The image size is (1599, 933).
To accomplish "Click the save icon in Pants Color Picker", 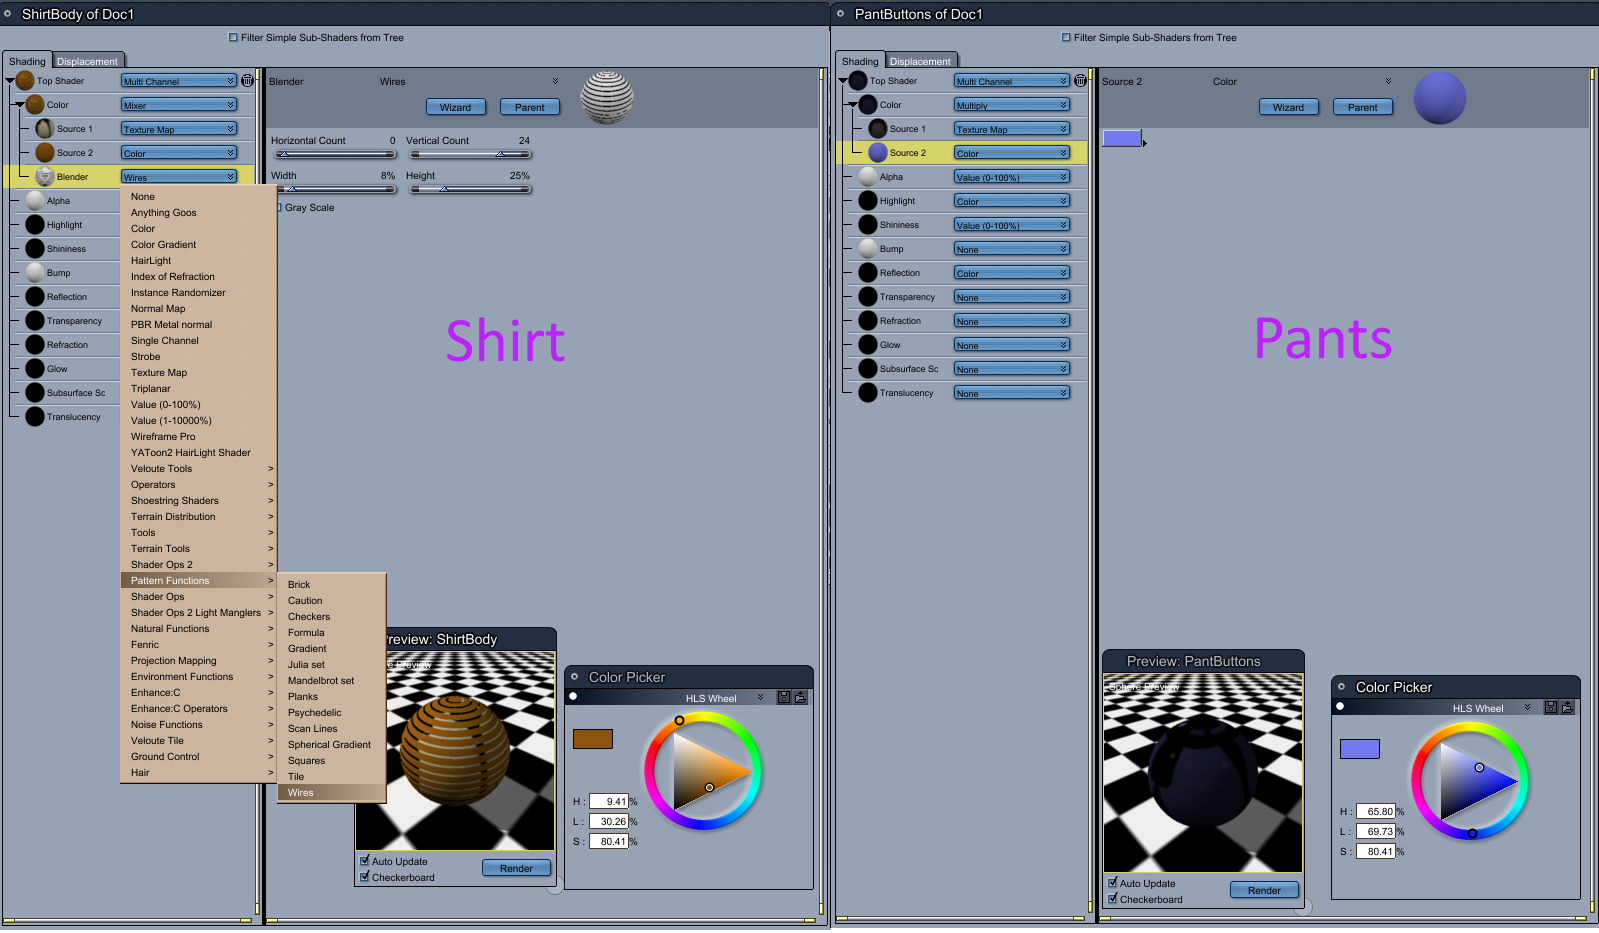I will (1551, 707).
